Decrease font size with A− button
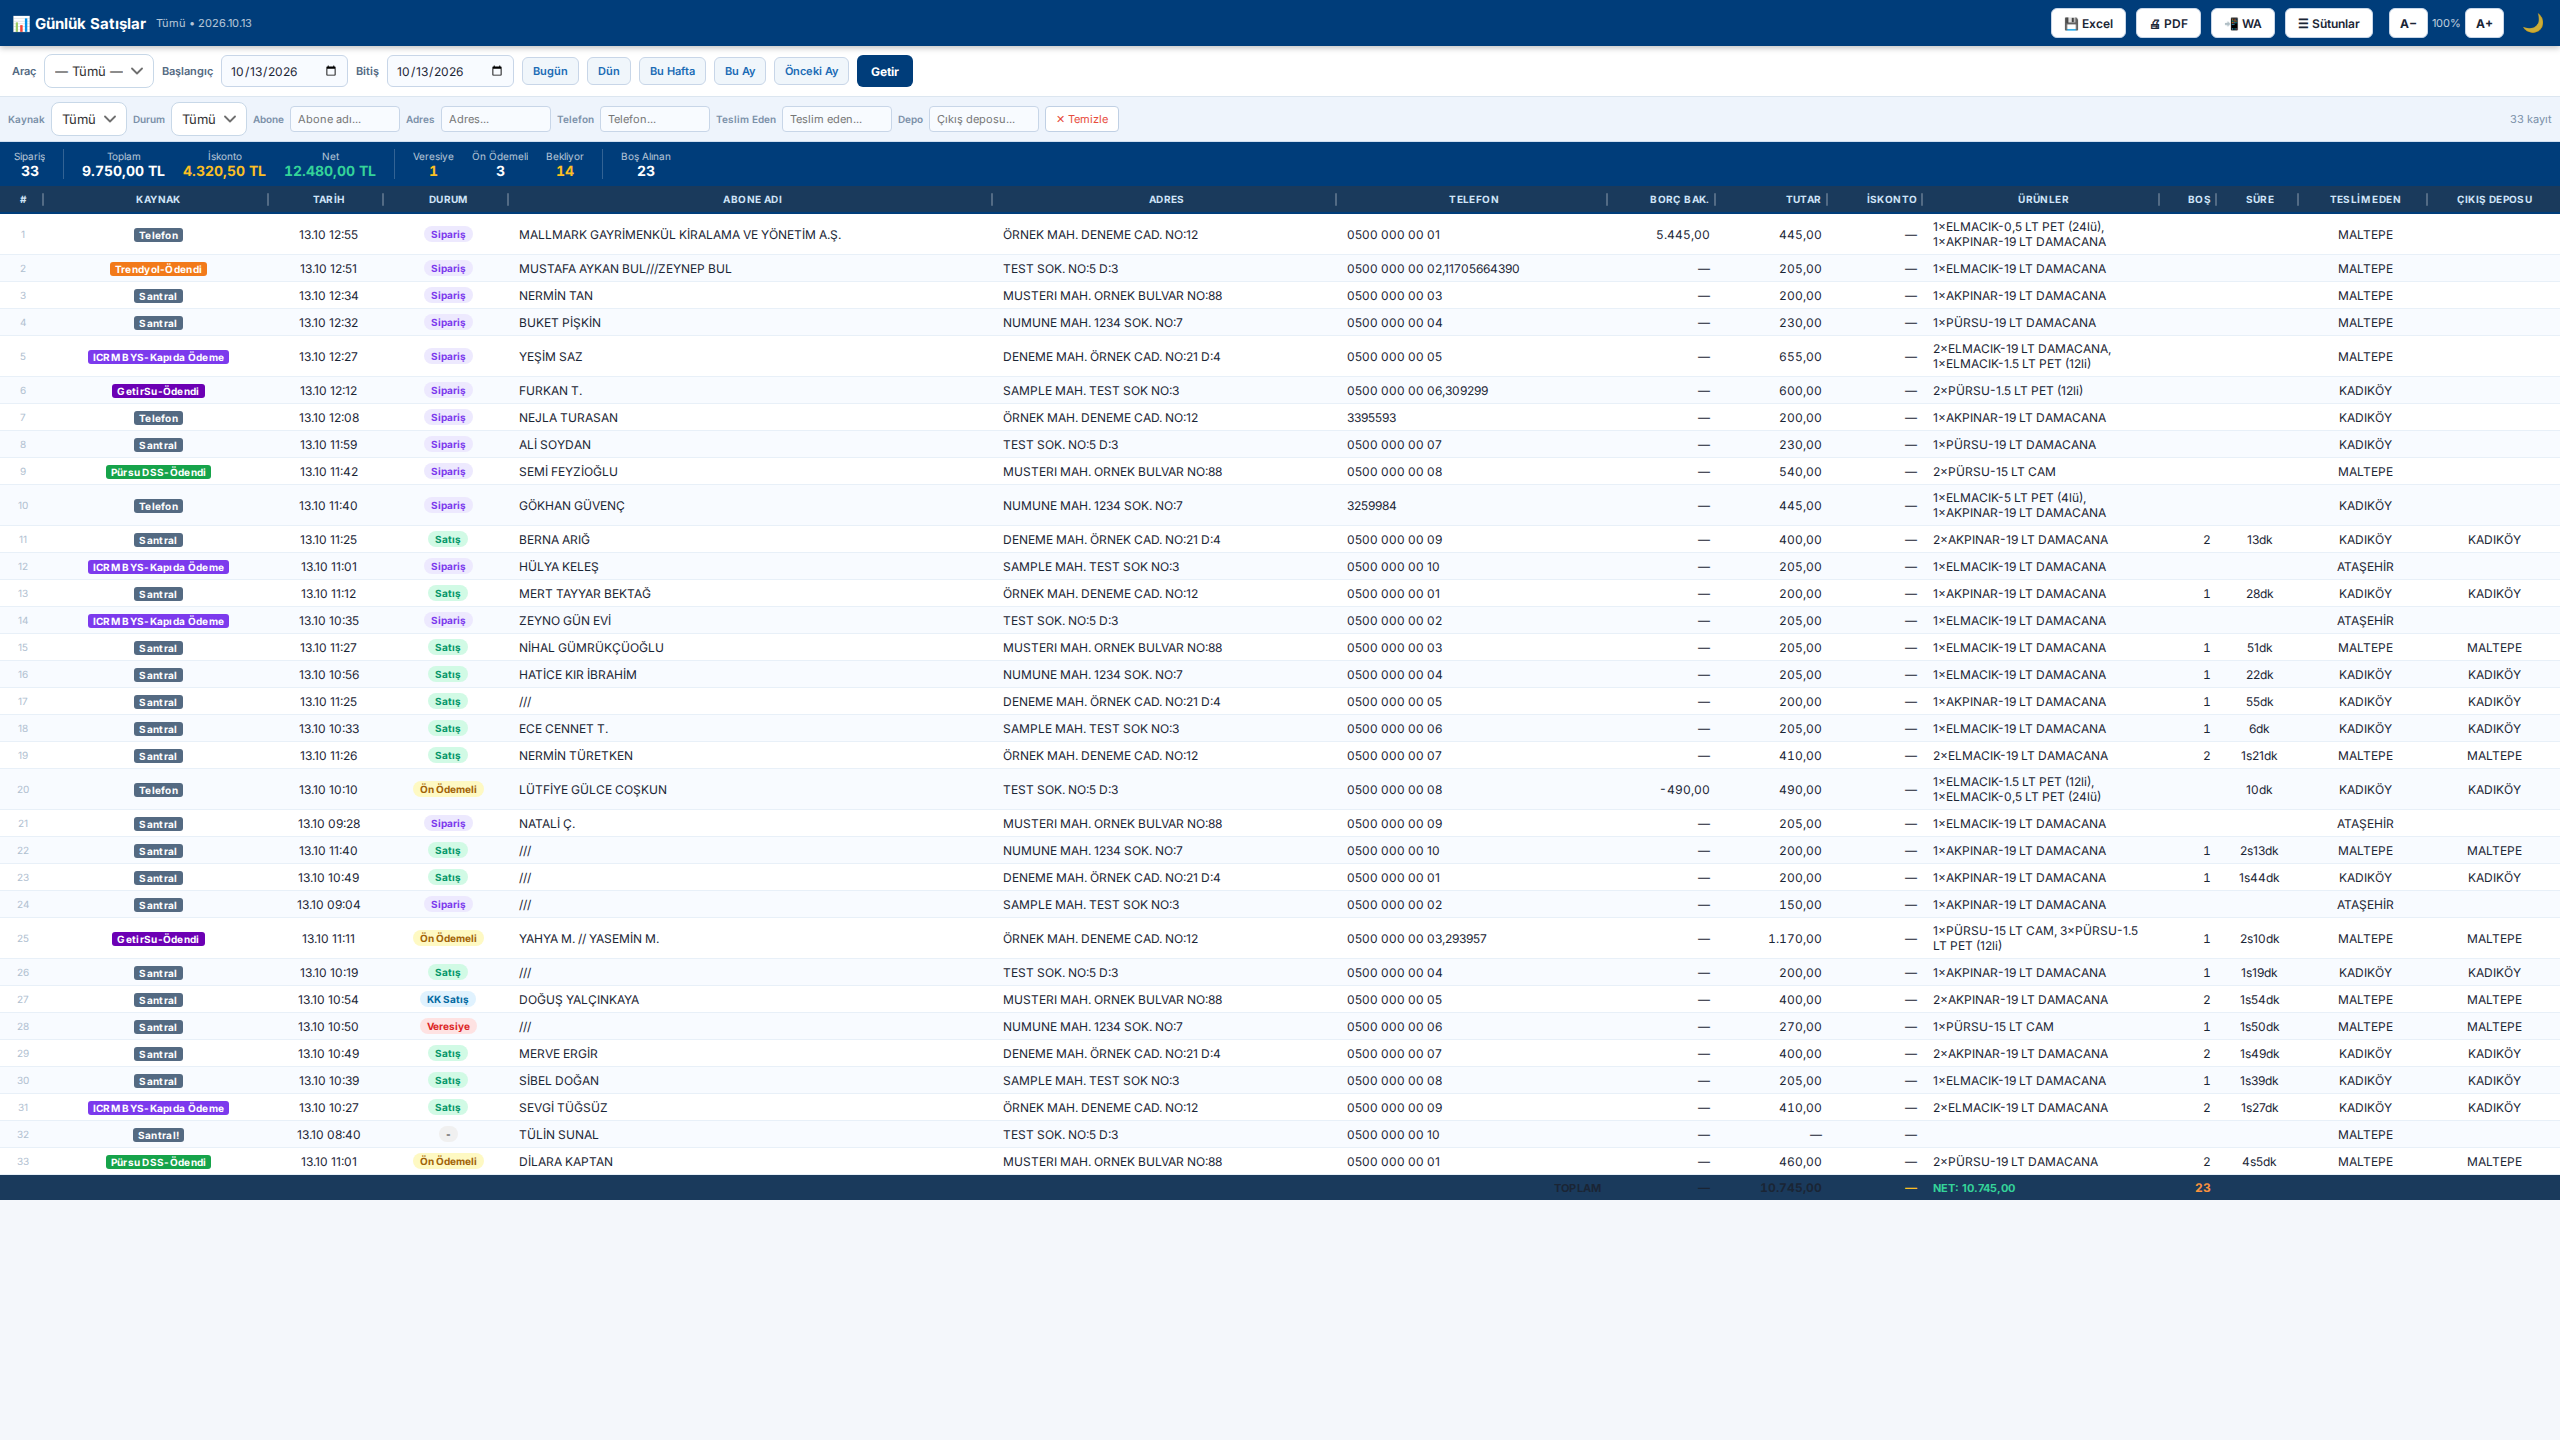This screenshot has height=1440, width=2560. coord(2408,23)
